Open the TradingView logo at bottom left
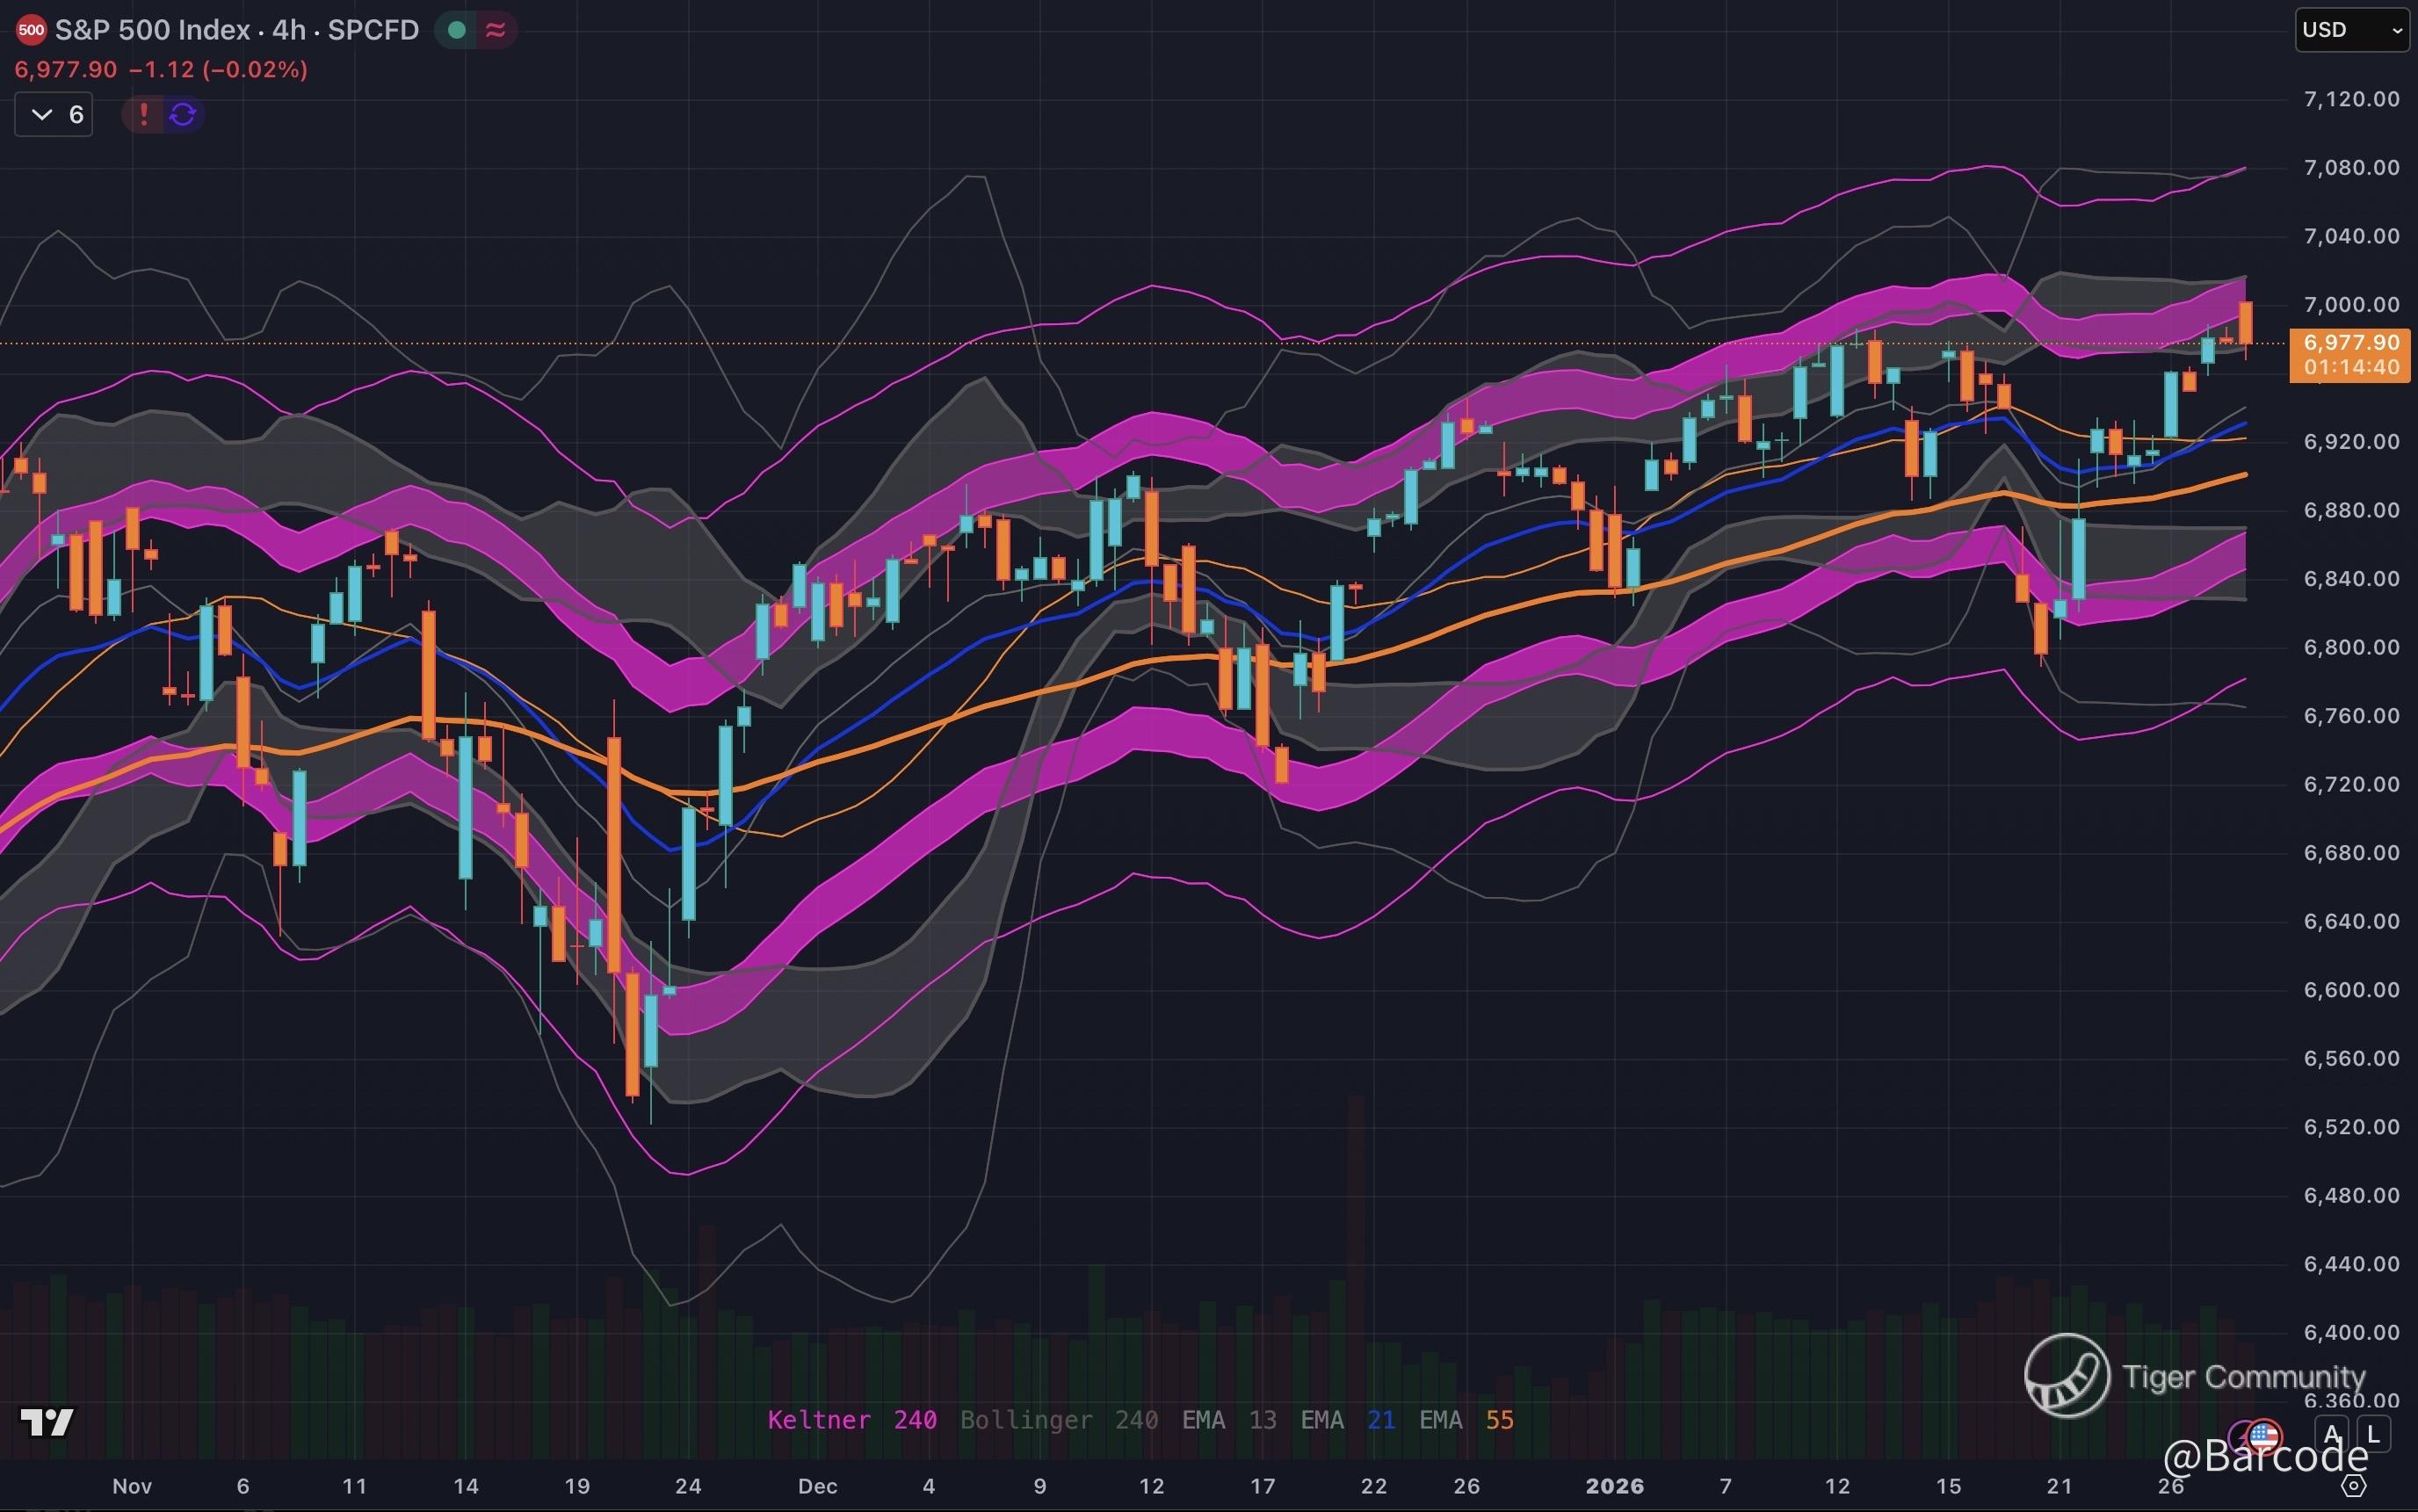The width and height of the screenshot is (2418, 1512). (x=47, y=1421)
